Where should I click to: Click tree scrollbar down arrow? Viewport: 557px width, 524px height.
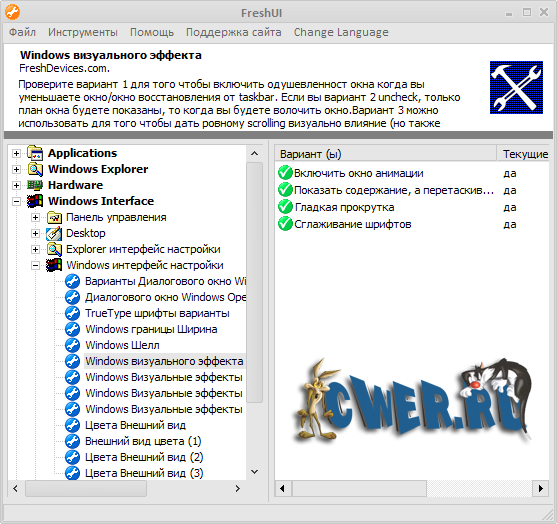pyautogui.click(x=254, y=472)
